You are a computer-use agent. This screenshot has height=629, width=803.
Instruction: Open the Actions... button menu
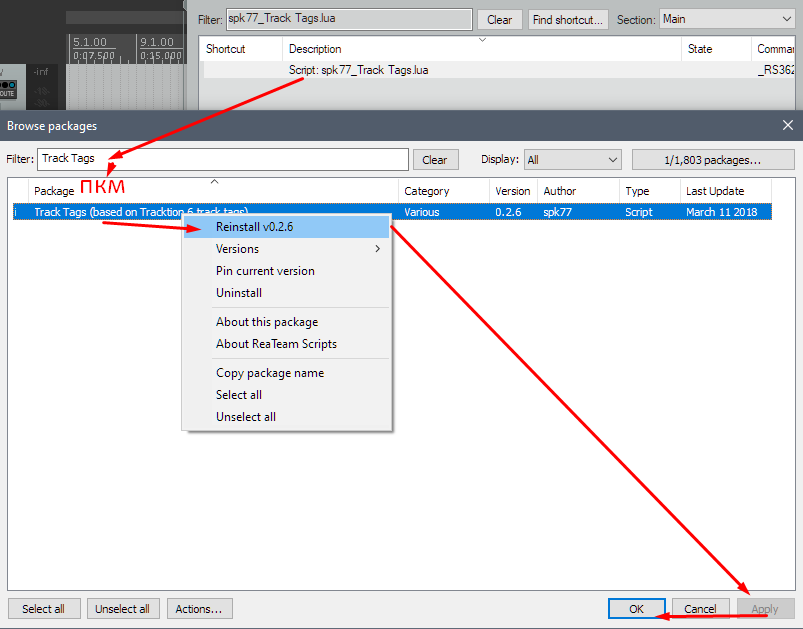[x=199, y=609]
